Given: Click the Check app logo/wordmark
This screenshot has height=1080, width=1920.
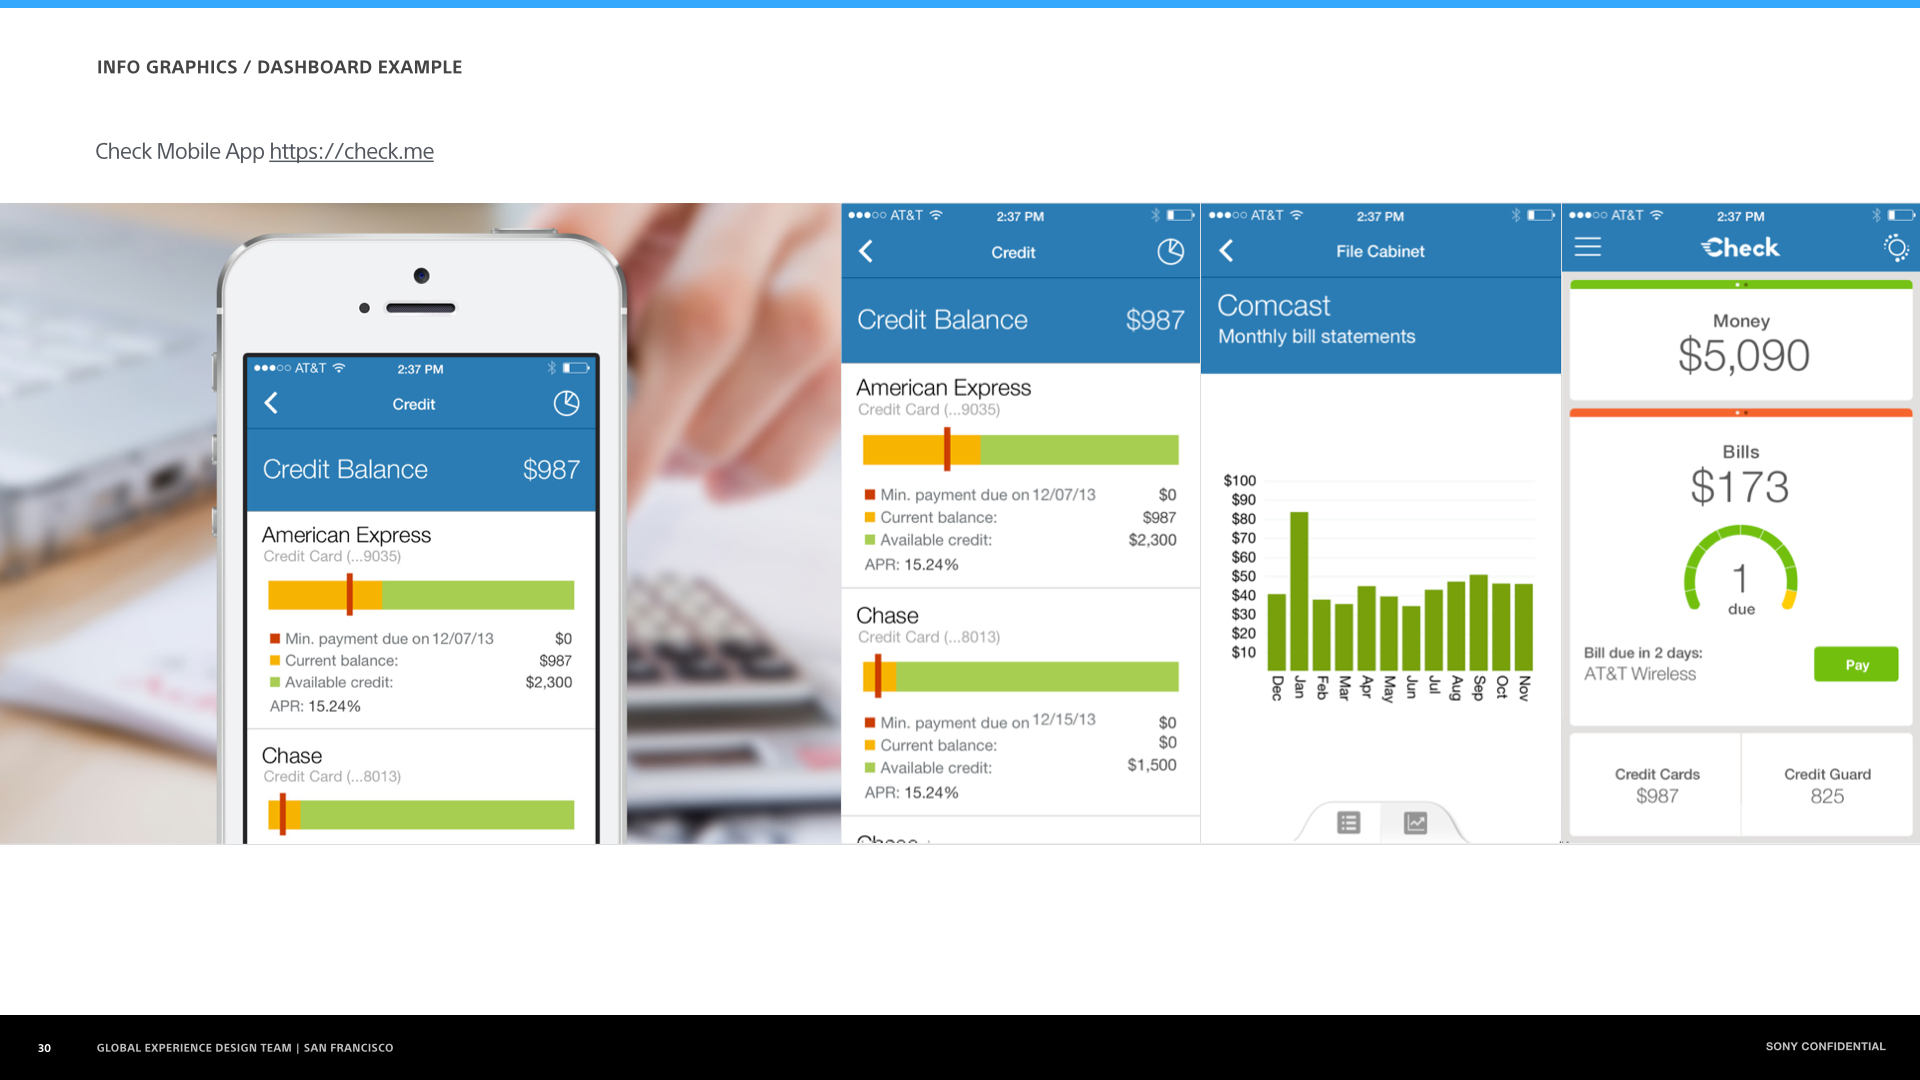Looking at the screenshot, I should pos(1741,251).
